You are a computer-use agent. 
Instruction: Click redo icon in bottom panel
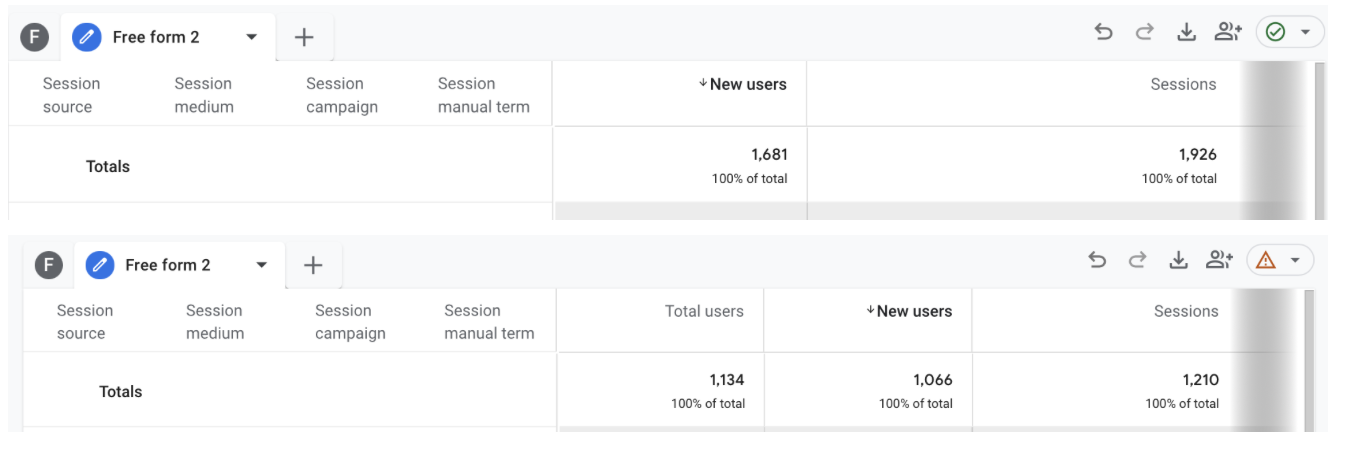(x=1137, y=260)
